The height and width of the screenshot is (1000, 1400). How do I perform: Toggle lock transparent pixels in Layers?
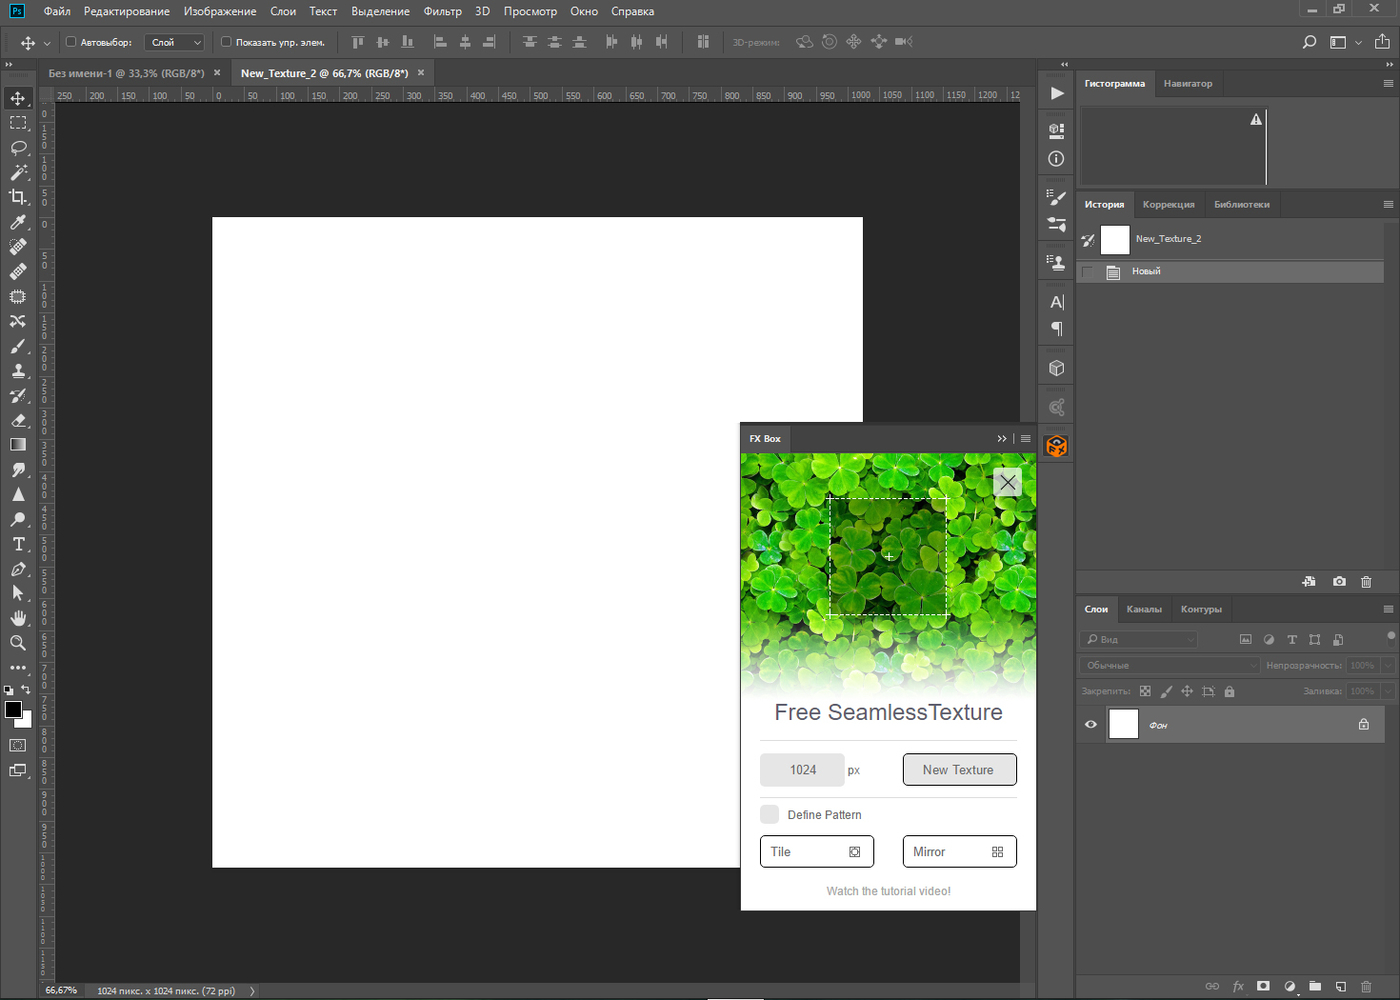(x=1145, y=691)
